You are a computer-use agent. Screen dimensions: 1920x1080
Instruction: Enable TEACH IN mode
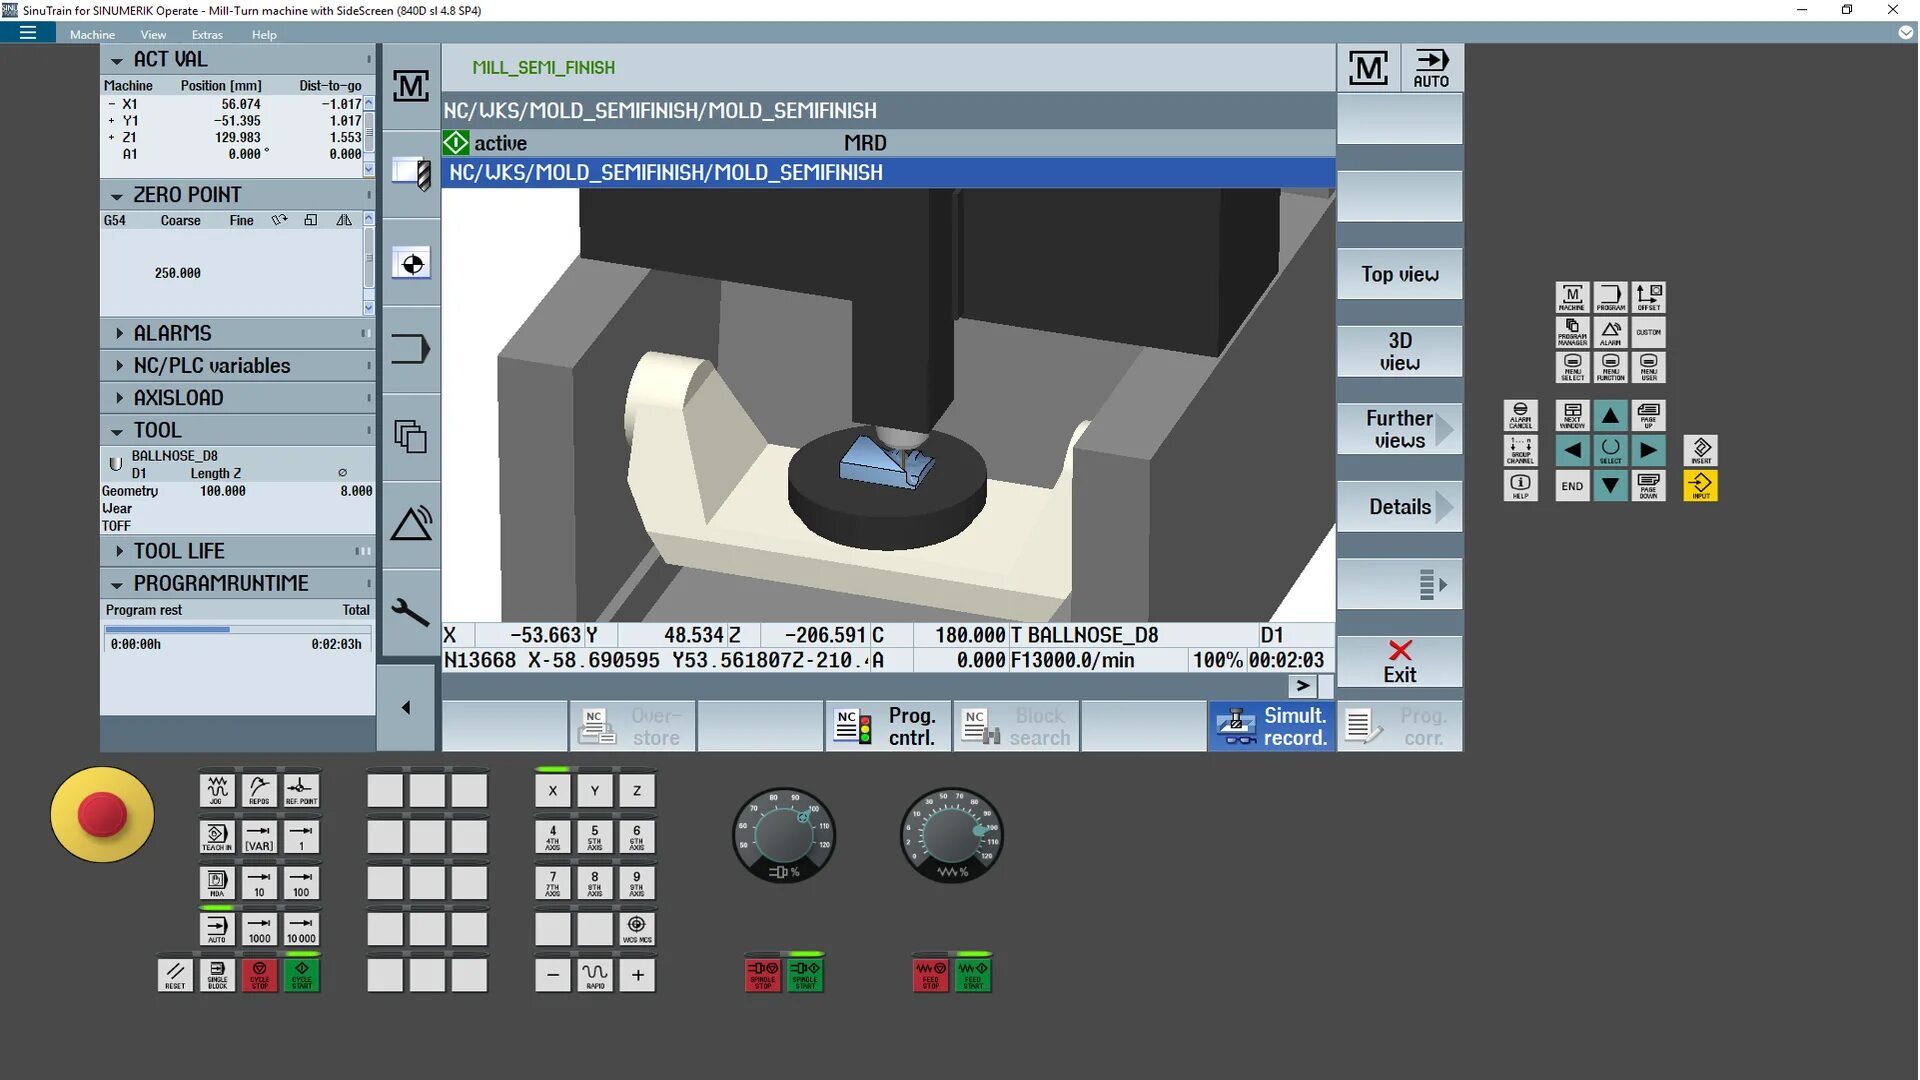[x=217, y=836]
